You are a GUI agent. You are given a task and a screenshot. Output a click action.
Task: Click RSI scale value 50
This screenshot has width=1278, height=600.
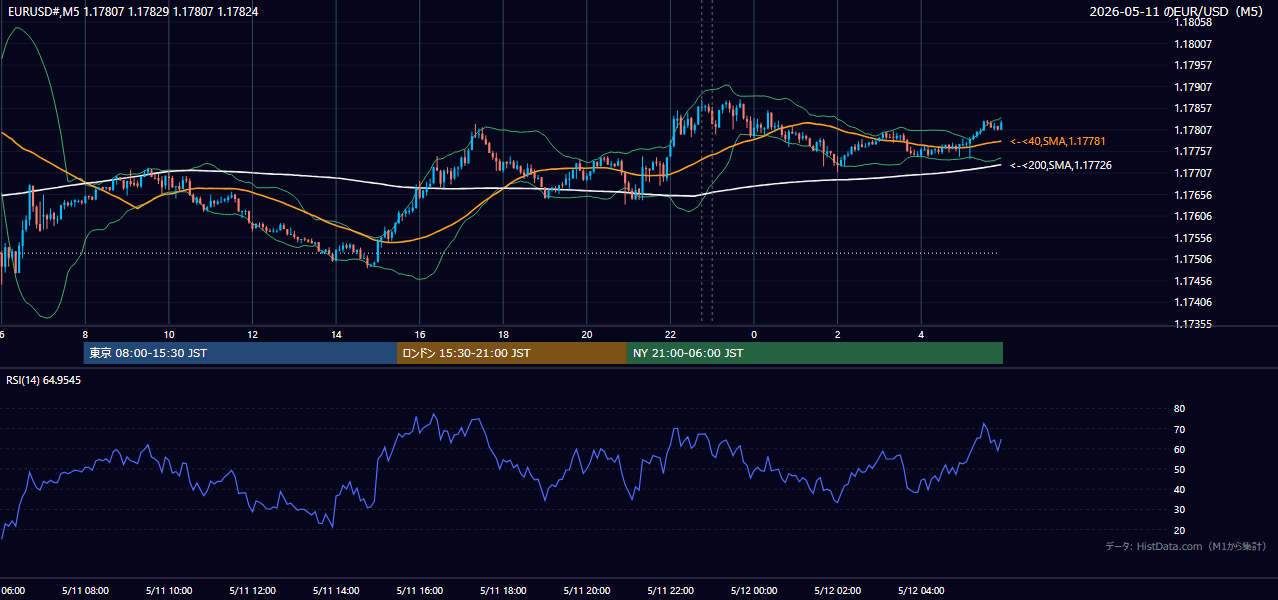click(1179, 470)
